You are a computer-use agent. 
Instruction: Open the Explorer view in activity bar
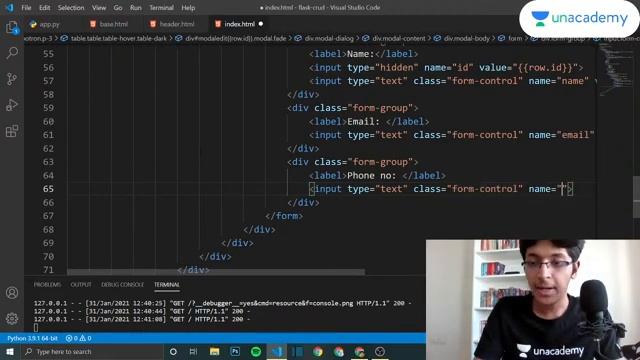click(x=12, y=27)
